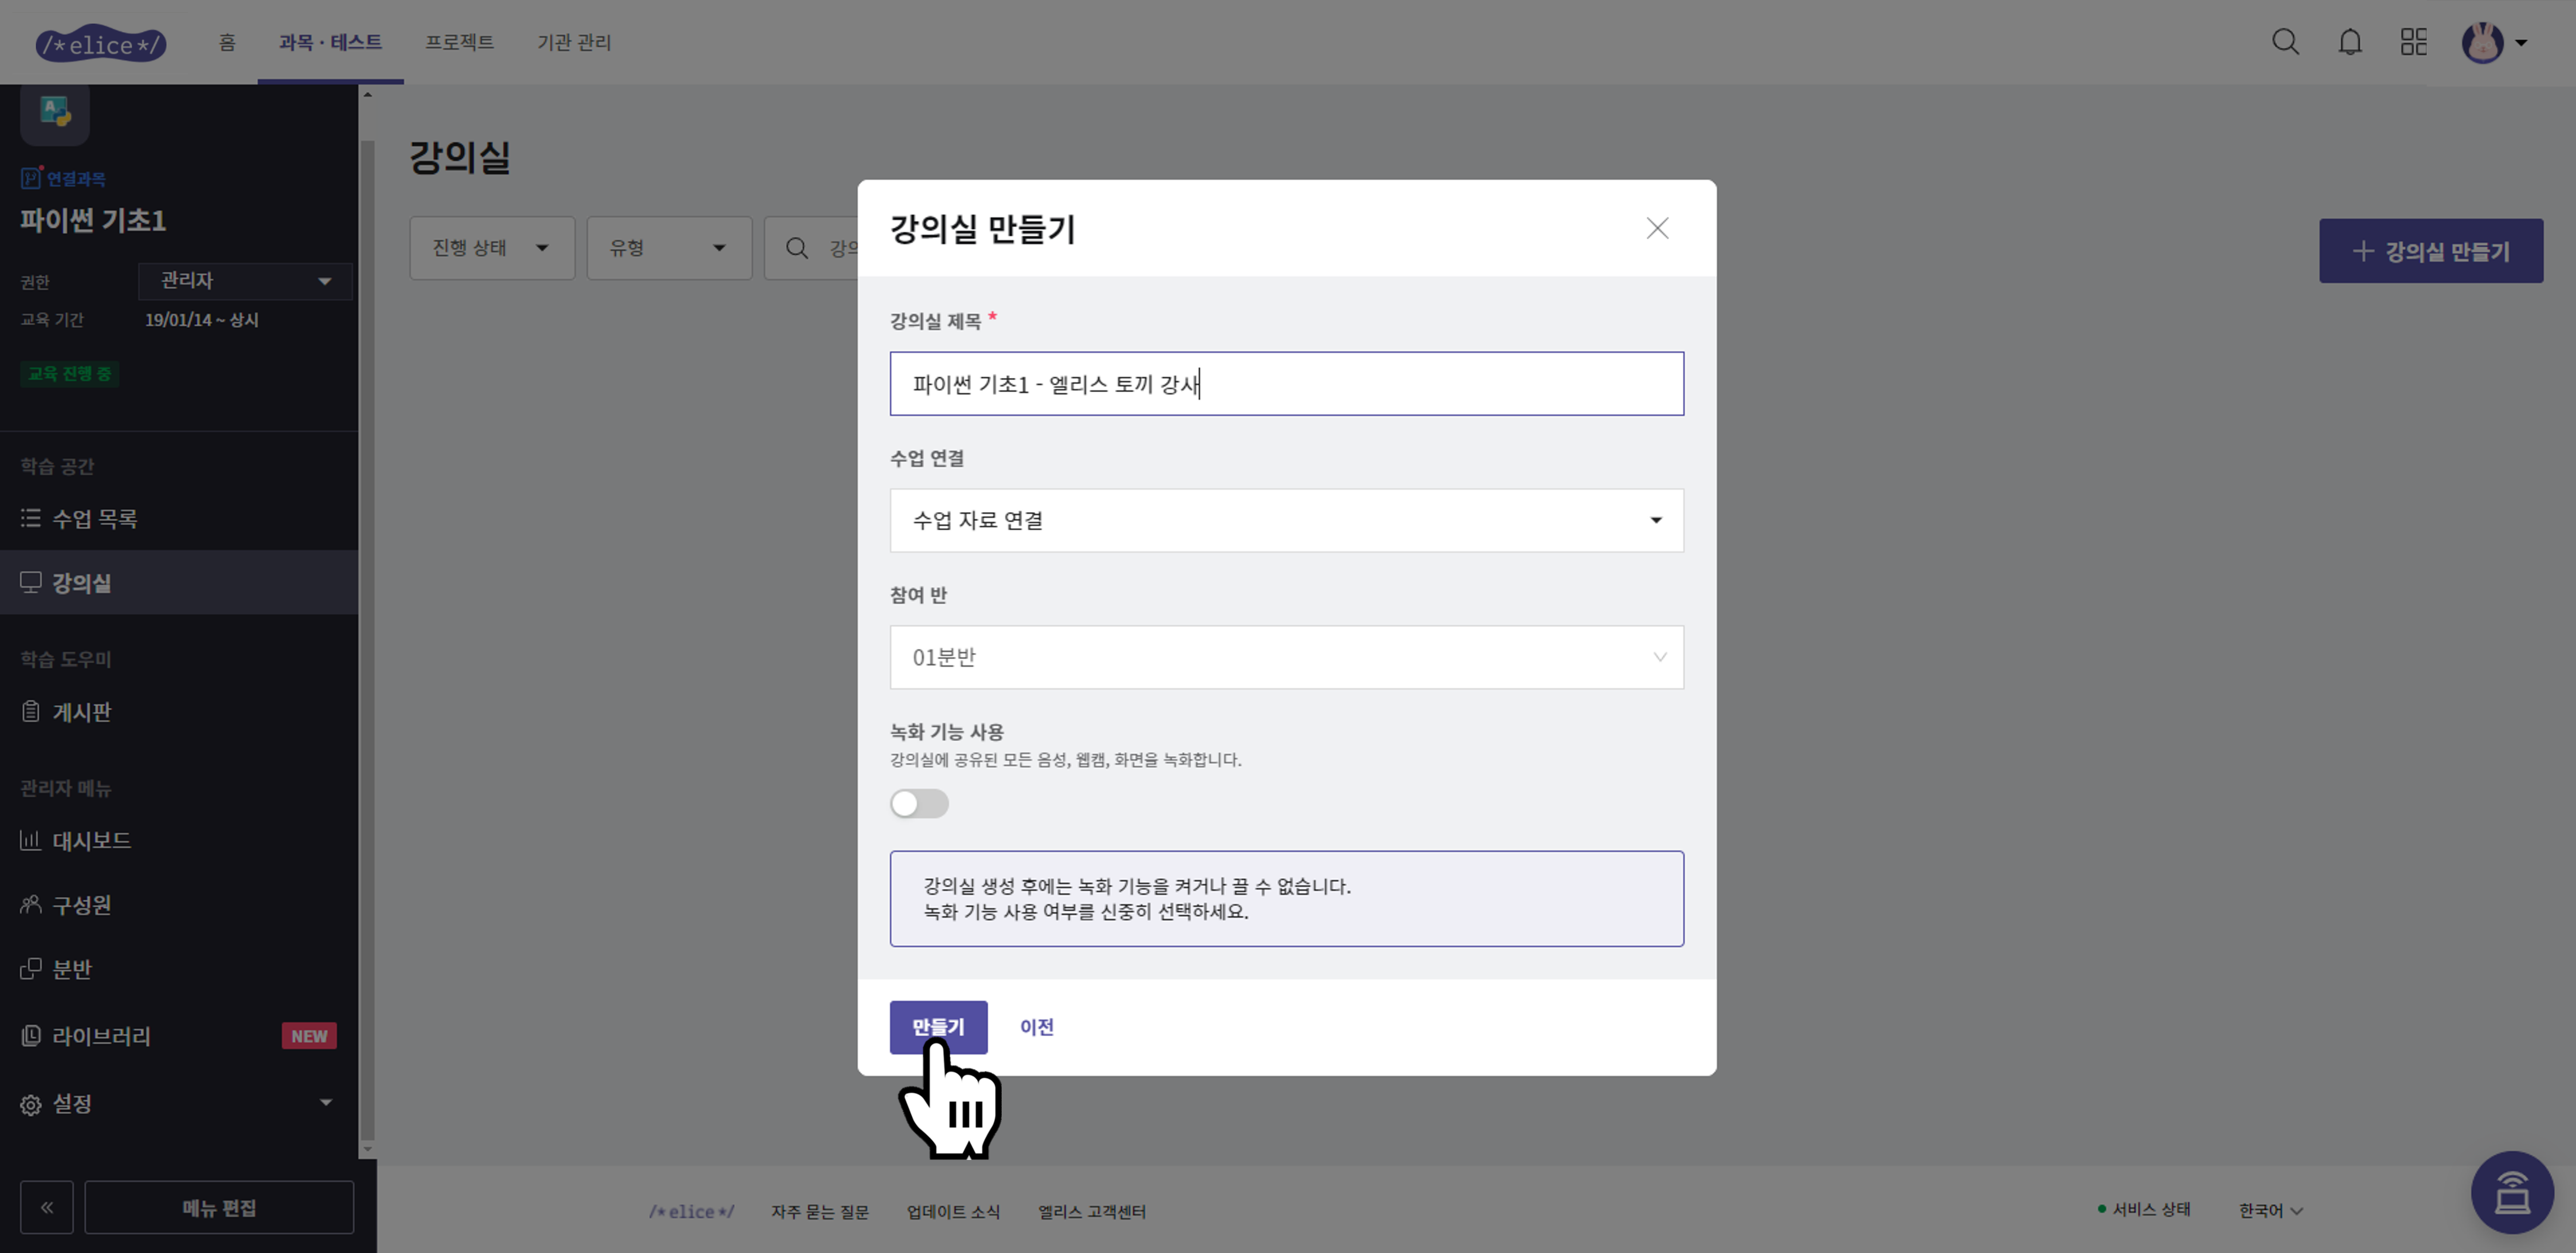
Task: Open 한국어 language selector
Action: coord(2270,1210)
